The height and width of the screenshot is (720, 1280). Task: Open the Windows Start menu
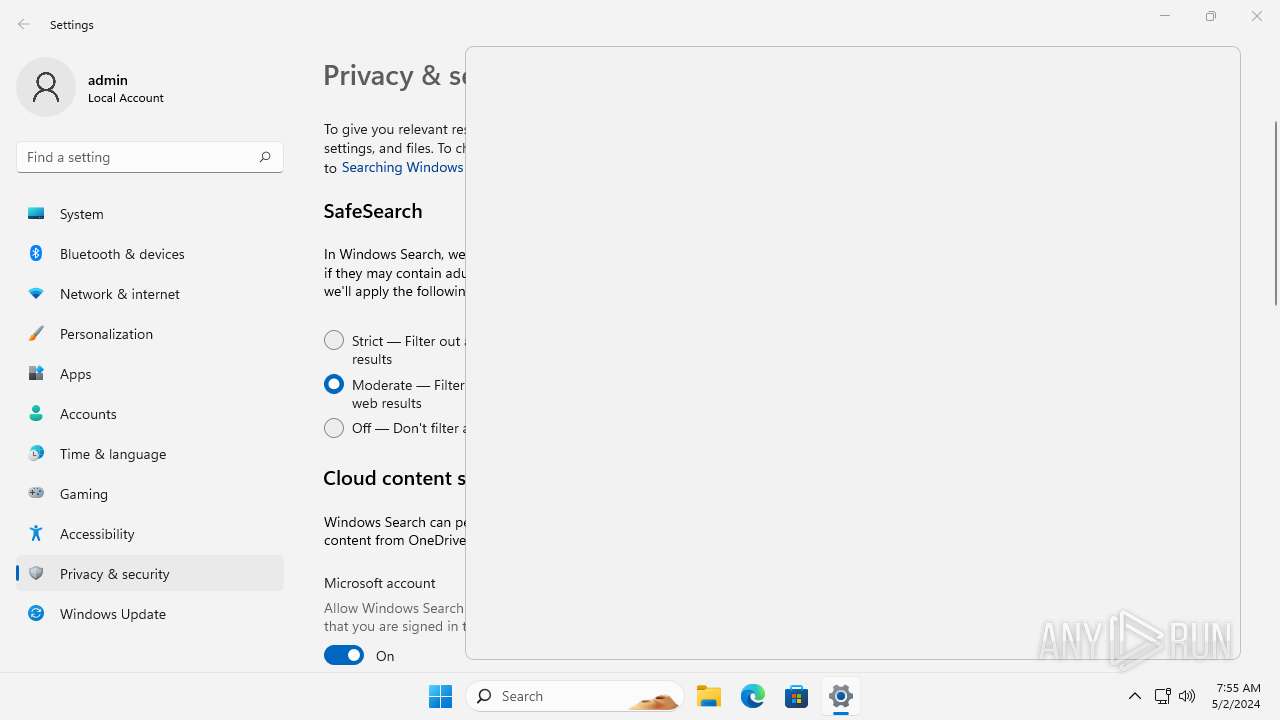pyautogui.click(x=440, y=696)
